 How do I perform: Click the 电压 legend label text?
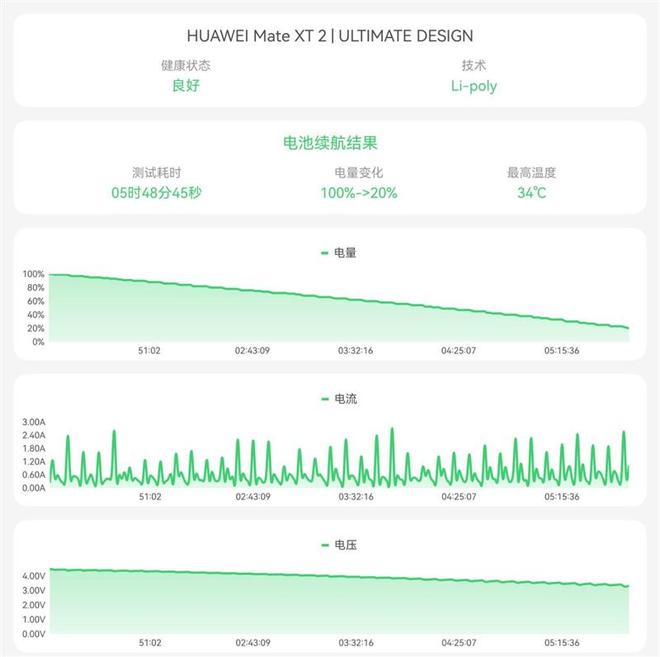(x=345, y=545)
